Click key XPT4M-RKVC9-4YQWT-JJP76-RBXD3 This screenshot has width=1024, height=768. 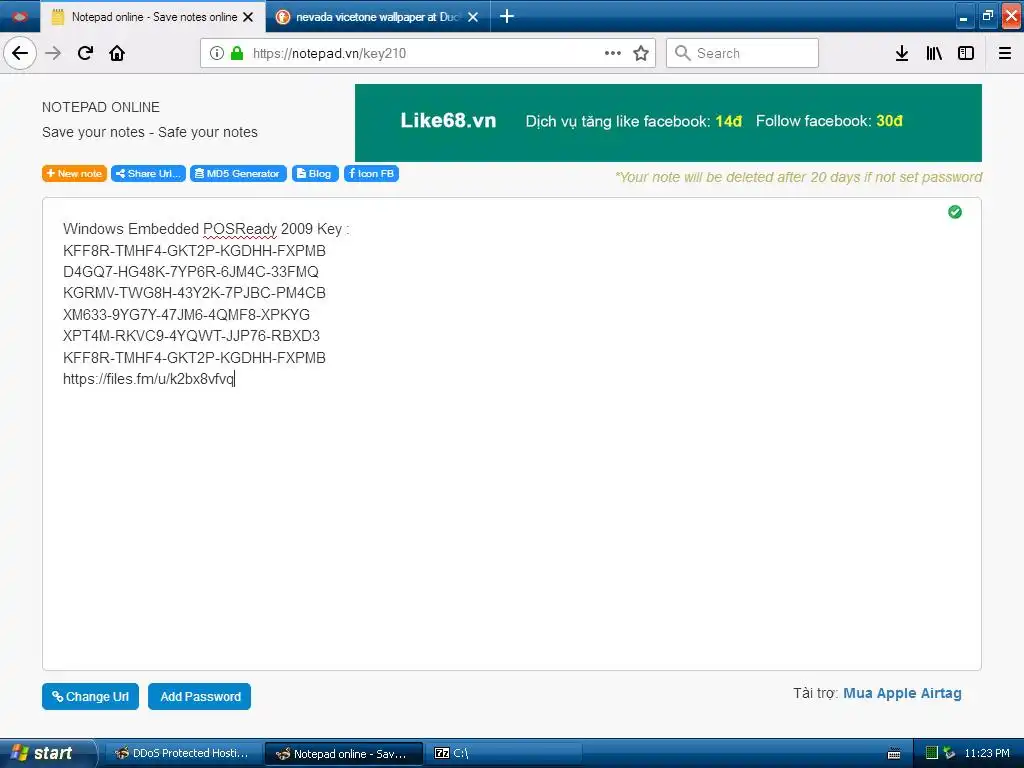tap(191, 336)
